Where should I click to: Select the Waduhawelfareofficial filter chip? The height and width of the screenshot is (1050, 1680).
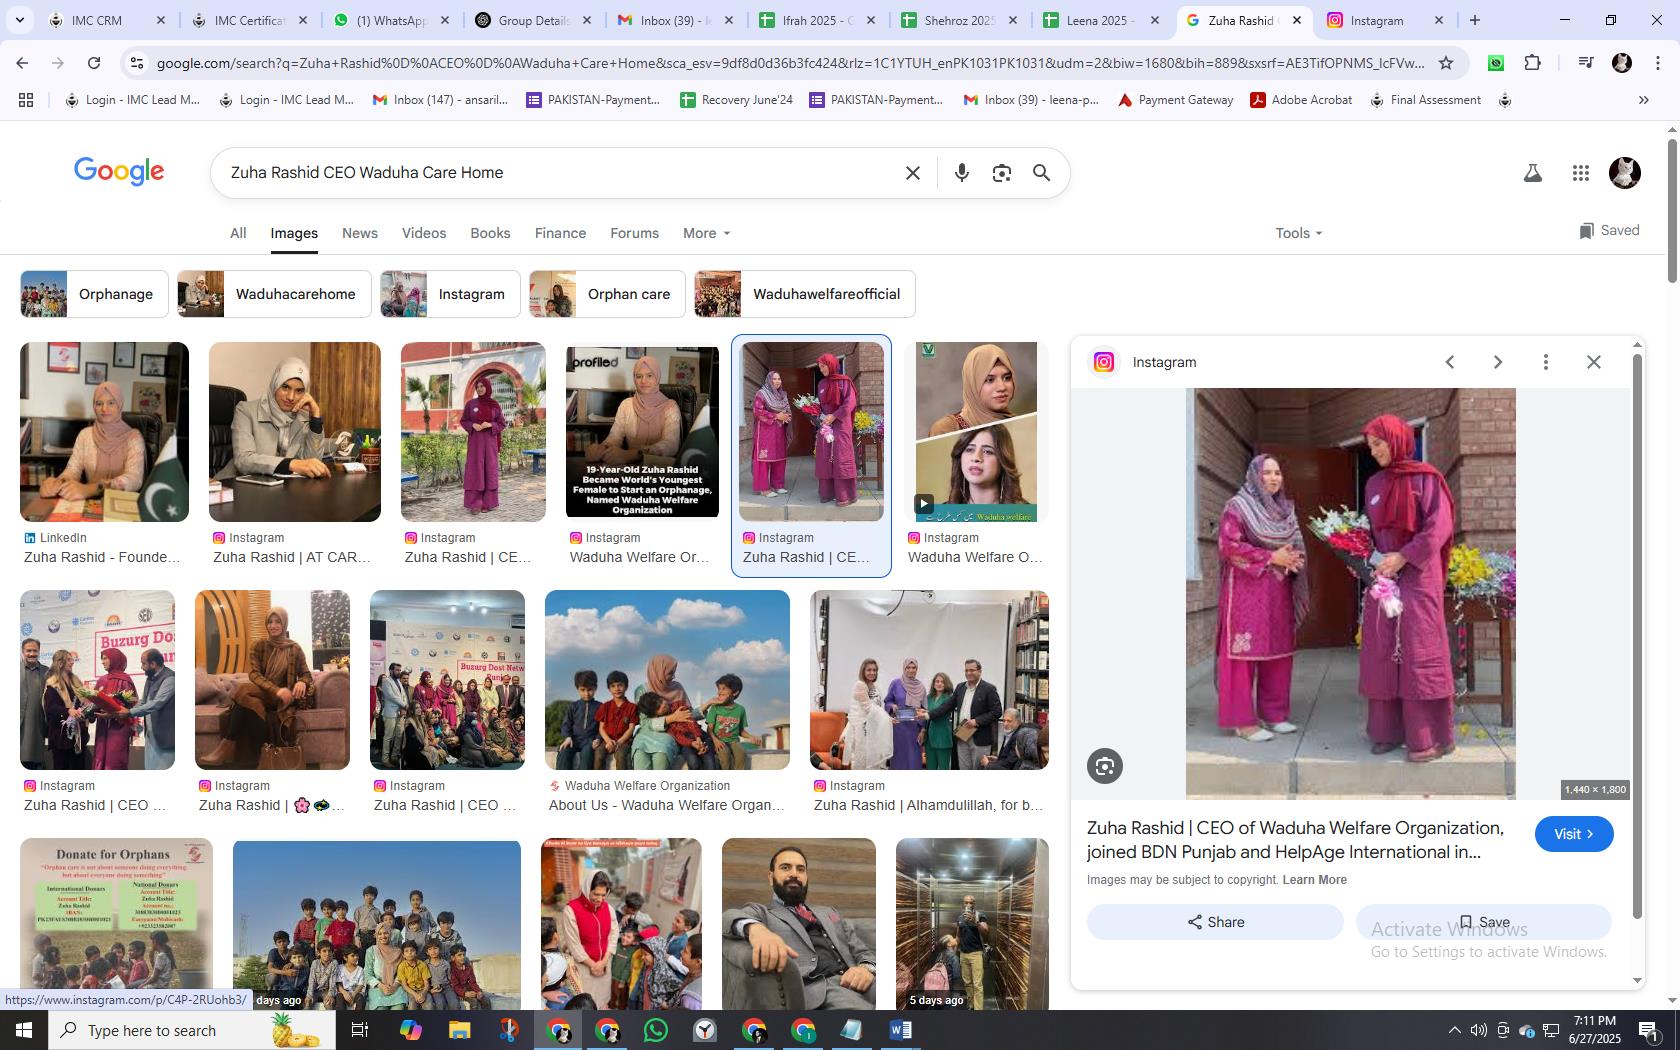805,294
